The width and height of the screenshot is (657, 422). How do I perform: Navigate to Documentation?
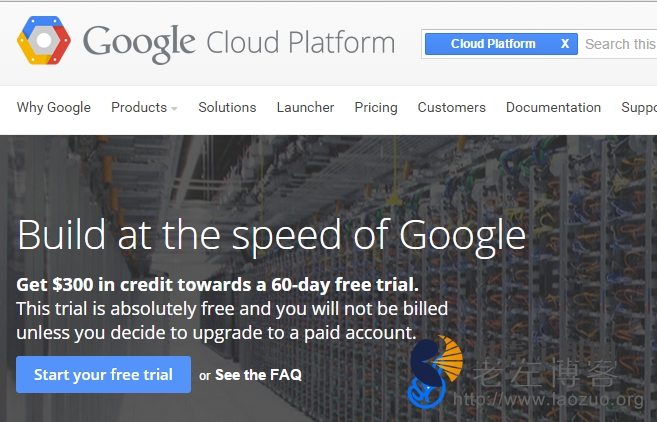pyautogui.click(x=553, y=107)
